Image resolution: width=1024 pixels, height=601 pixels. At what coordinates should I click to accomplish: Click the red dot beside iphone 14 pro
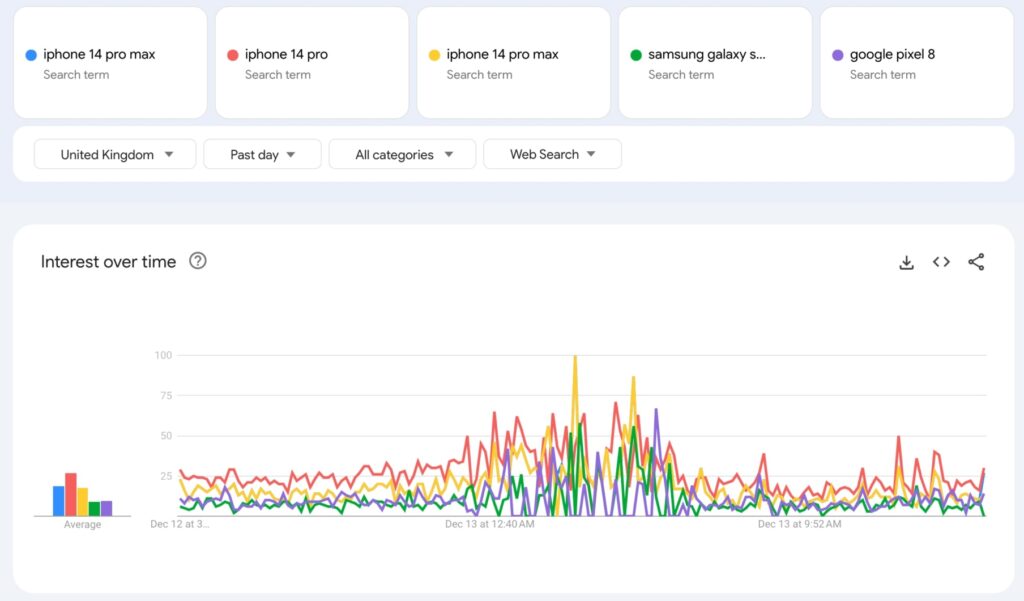232,55
